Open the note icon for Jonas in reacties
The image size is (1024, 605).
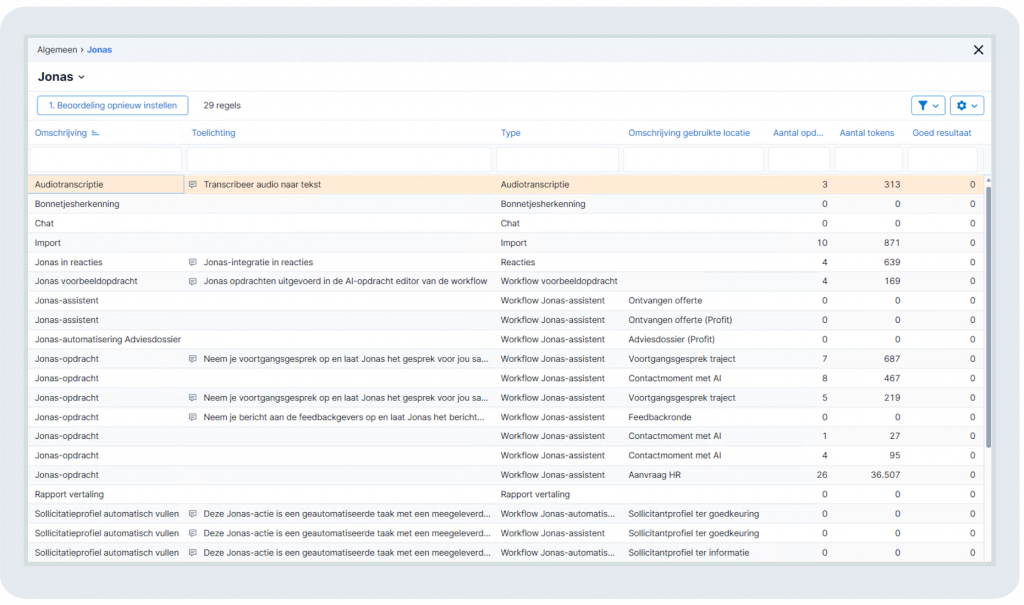tap(193, 263)
